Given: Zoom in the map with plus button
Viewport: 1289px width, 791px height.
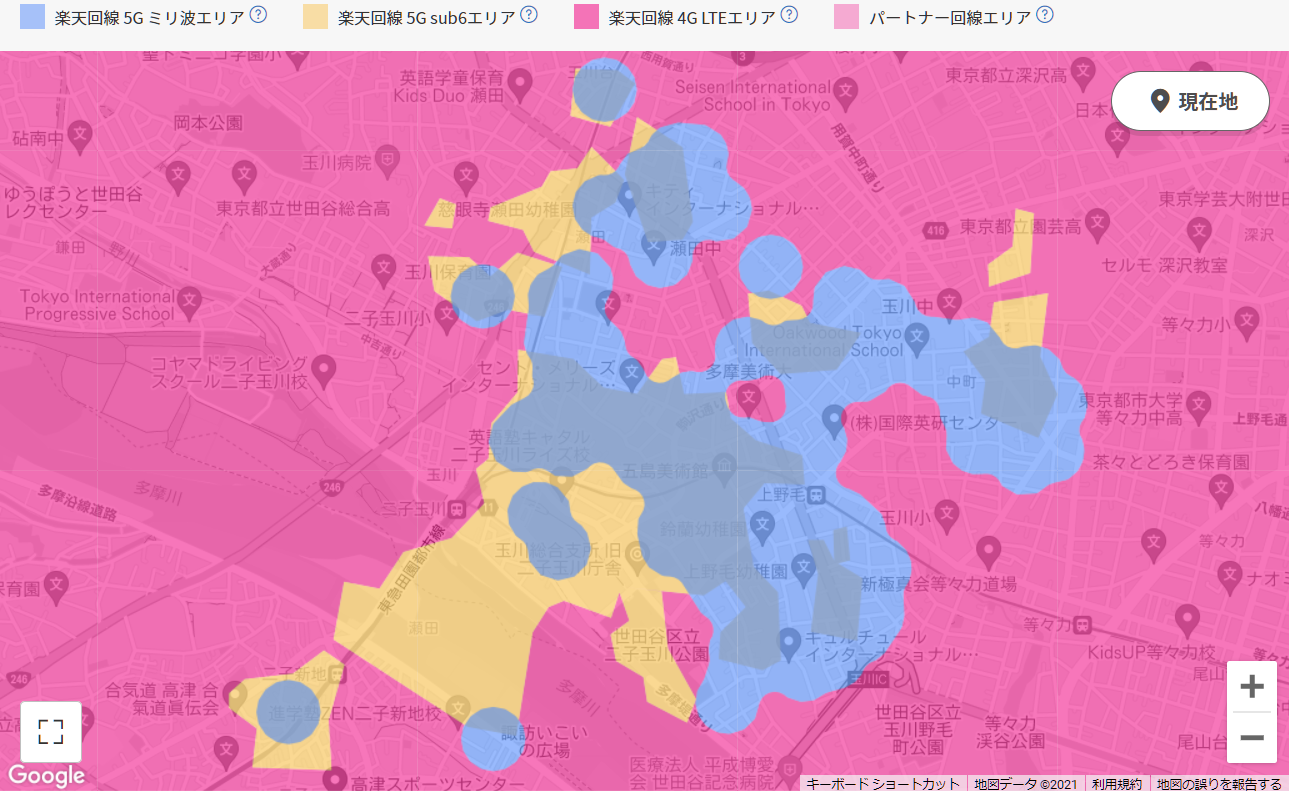Looking at the screenshot, I should (x=1251, y=687).
